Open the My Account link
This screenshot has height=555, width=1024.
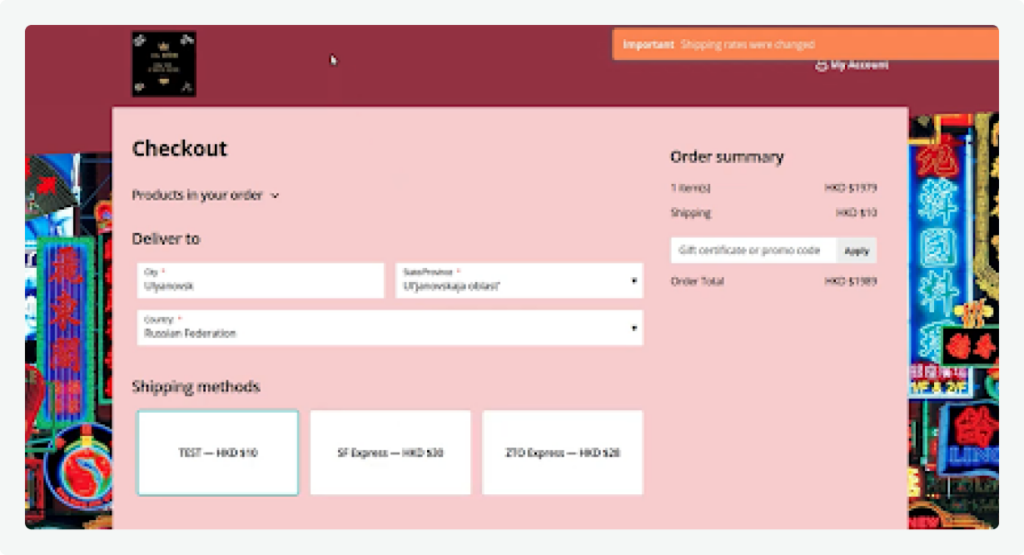[859, 65]
